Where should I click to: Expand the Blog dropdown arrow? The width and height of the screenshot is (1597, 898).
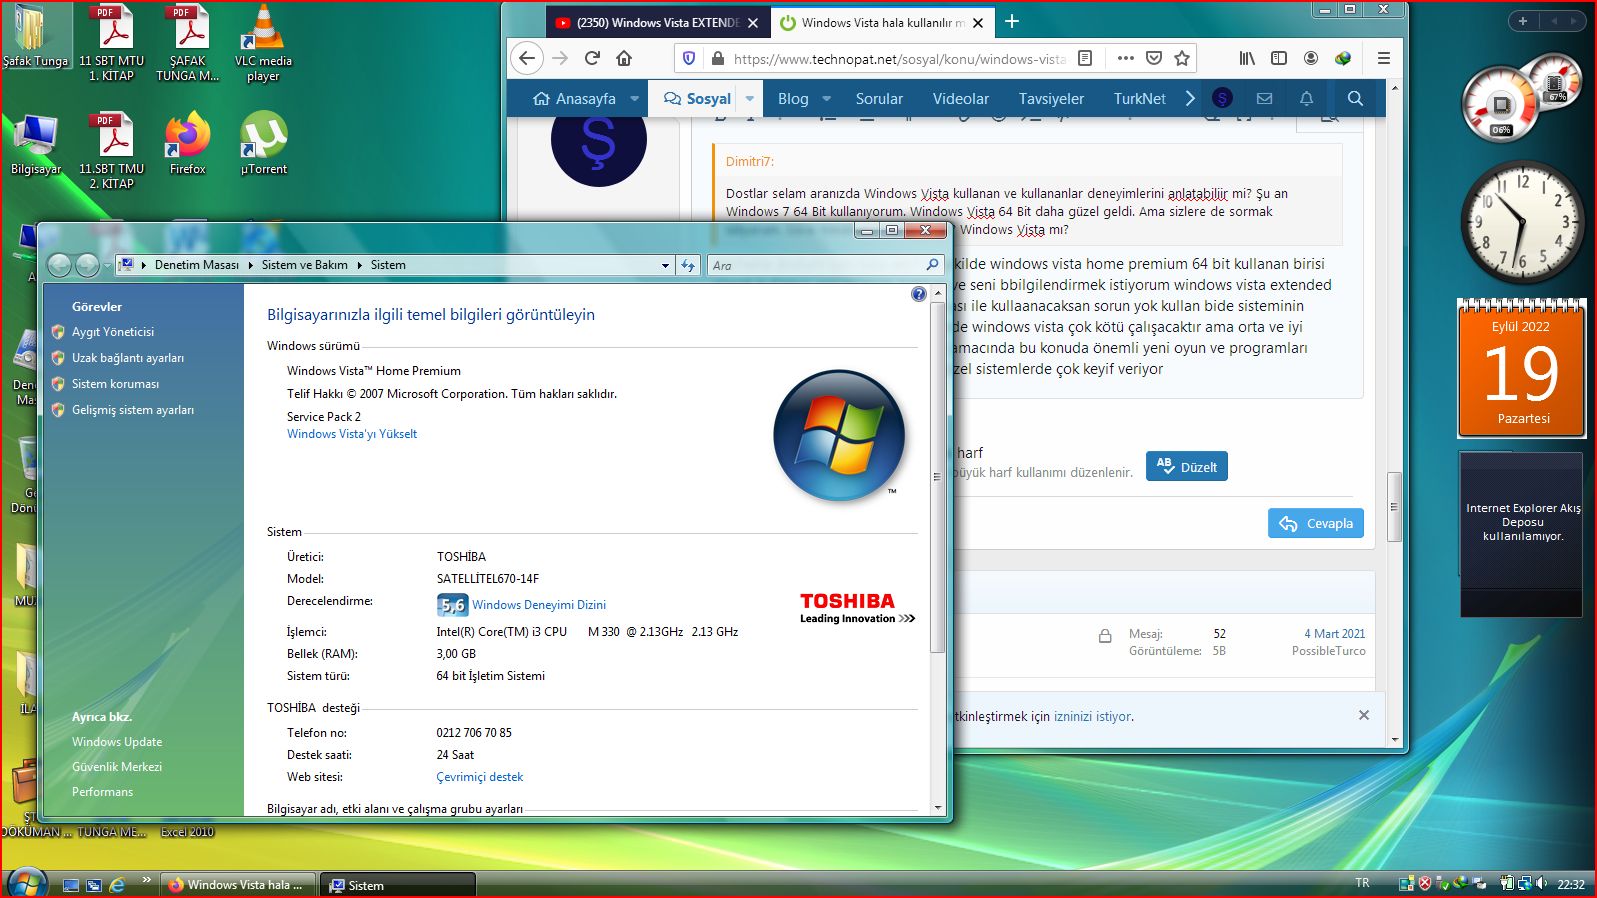point(826,99)
